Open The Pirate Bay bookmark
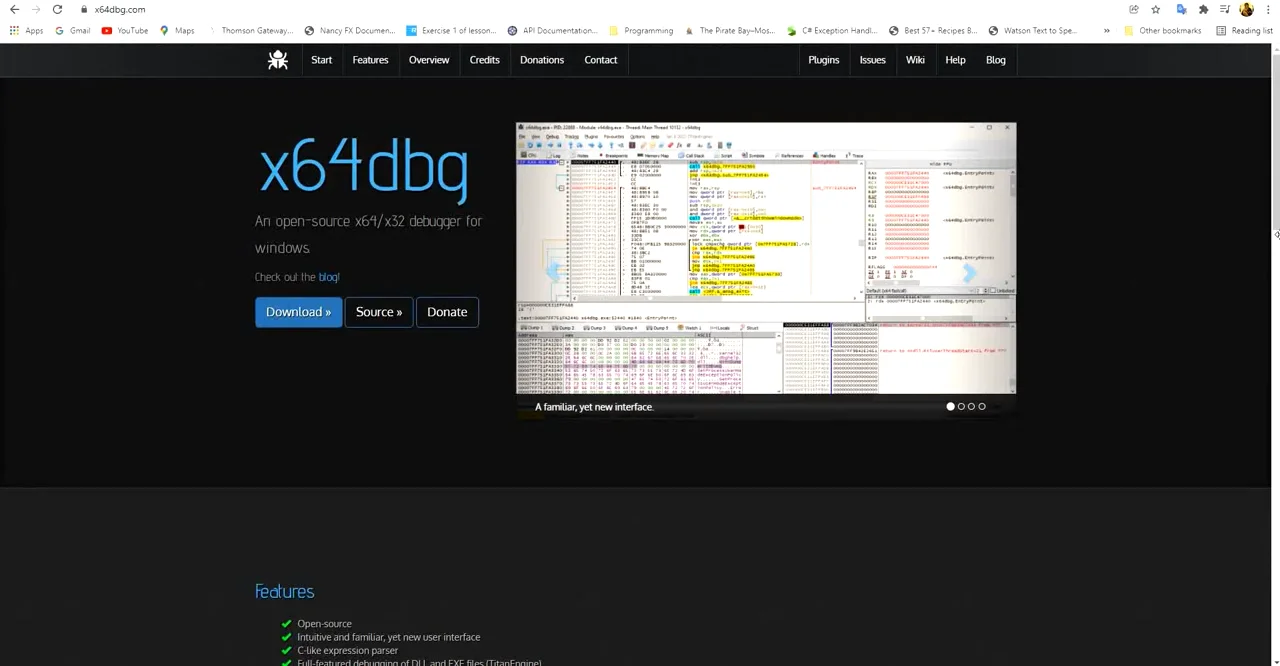Image resolution: width=1280 pixels, height=666 pixels. [x=730, y=31]
